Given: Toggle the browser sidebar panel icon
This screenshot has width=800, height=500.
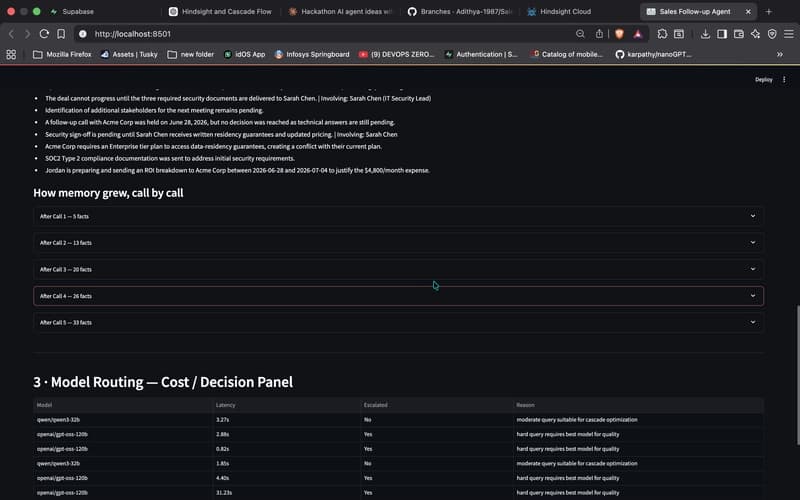Looking at the screenshot, I should click(x=722, y=34).
